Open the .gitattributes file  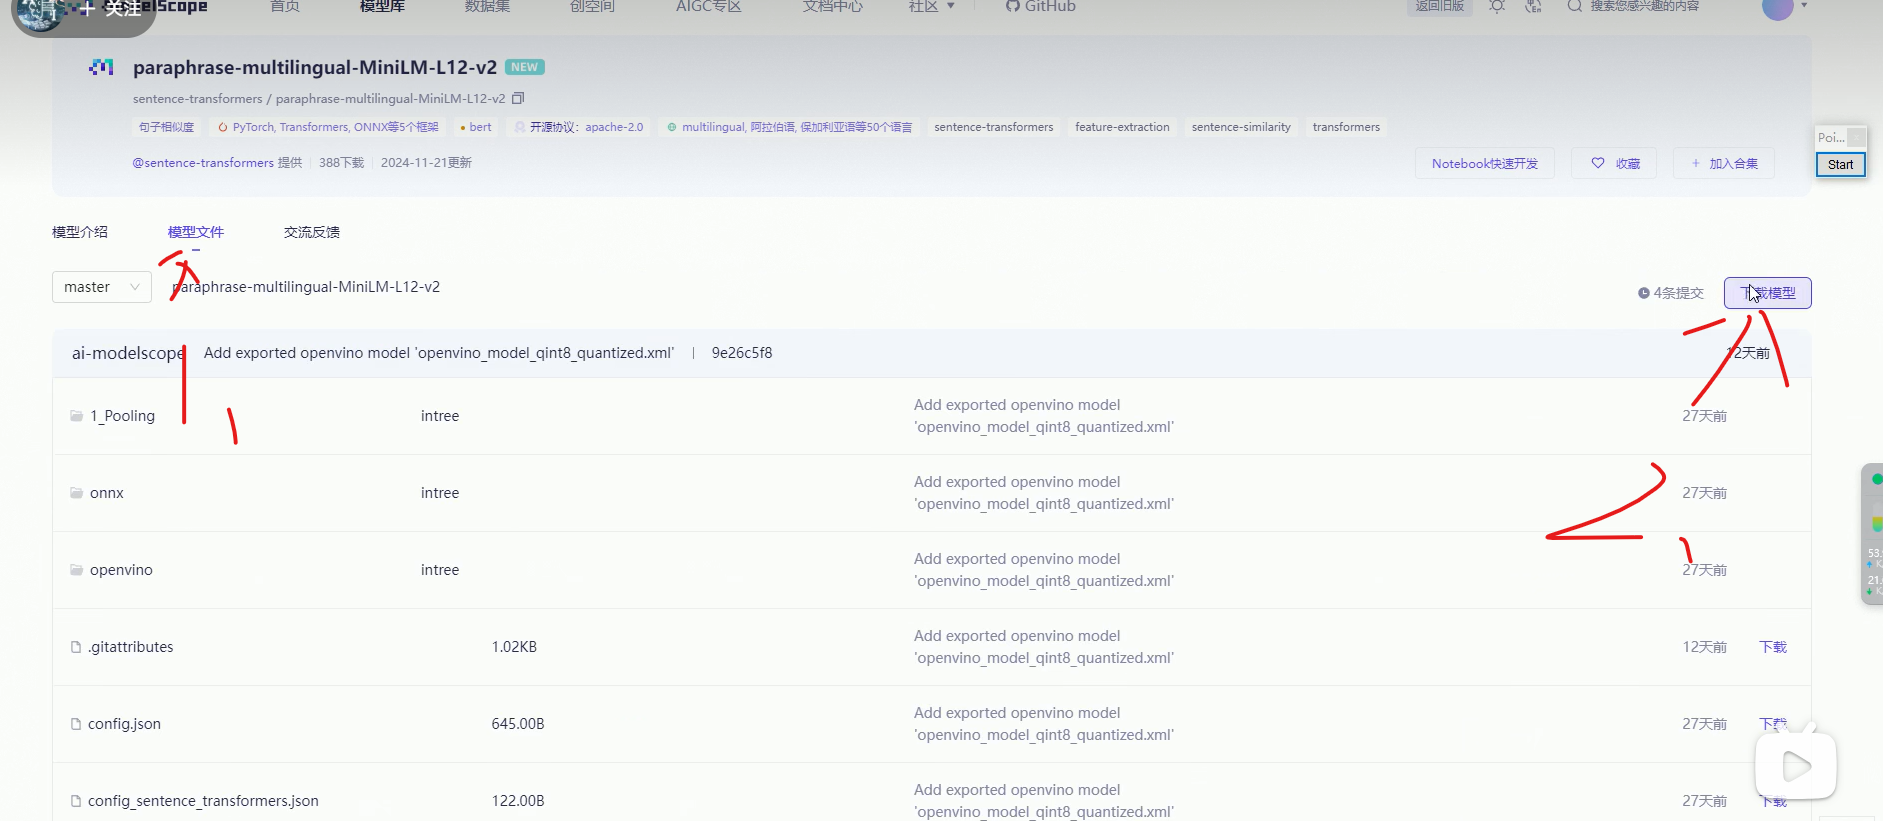pos(130,647)
